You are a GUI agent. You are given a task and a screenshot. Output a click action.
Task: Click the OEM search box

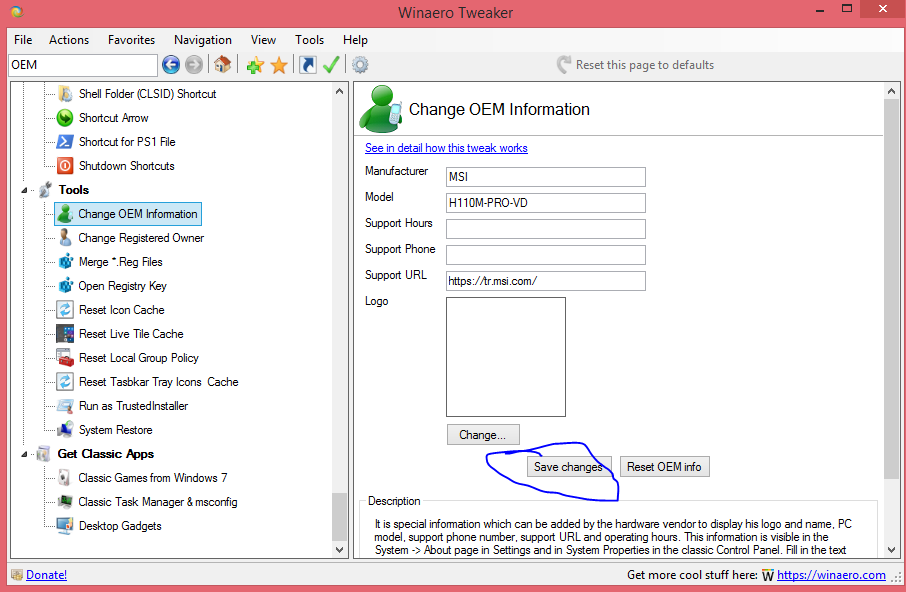pyautogui.click(x=83, y=65)
